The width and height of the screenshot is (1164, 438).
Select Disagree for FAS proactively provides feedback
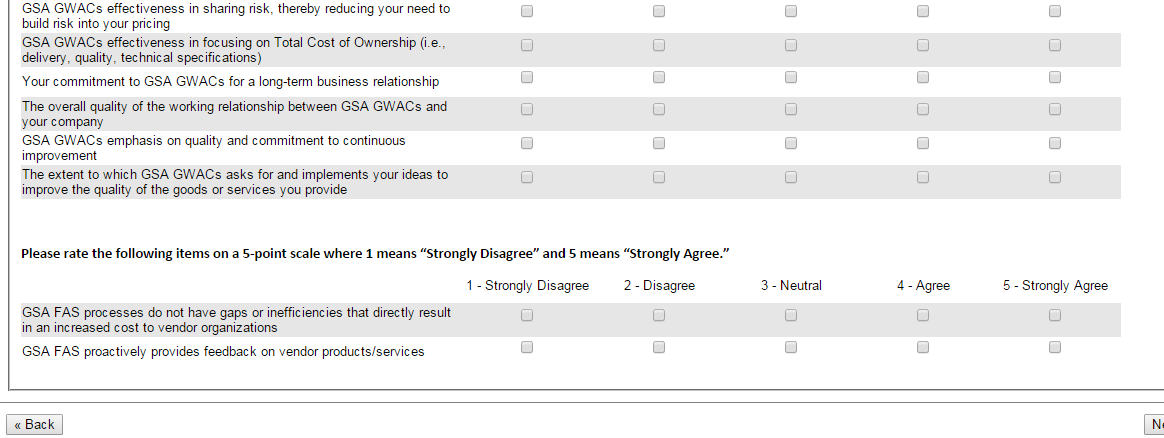659,348
